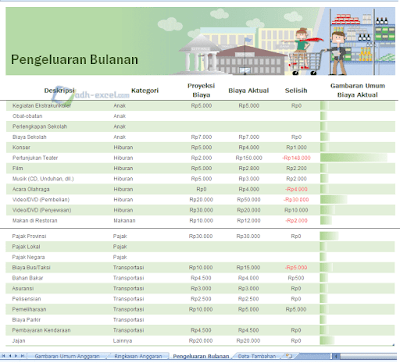Select the -Rp148.000 difference cell
Screen dimensions: 400x363
pos(296,158)
